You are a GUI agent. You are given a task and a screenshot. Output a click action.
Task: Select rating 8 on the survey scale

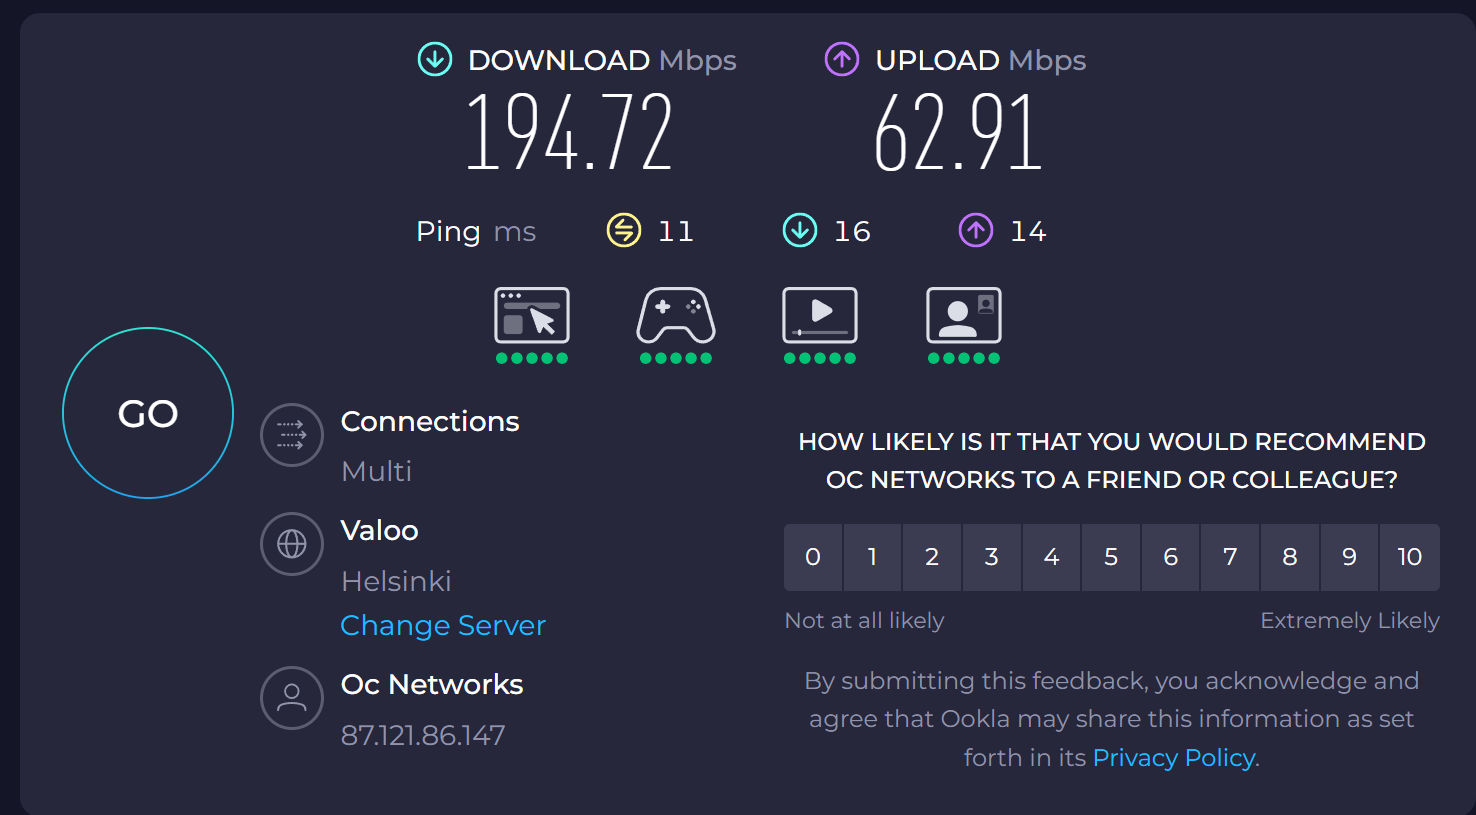[1290, 557]
